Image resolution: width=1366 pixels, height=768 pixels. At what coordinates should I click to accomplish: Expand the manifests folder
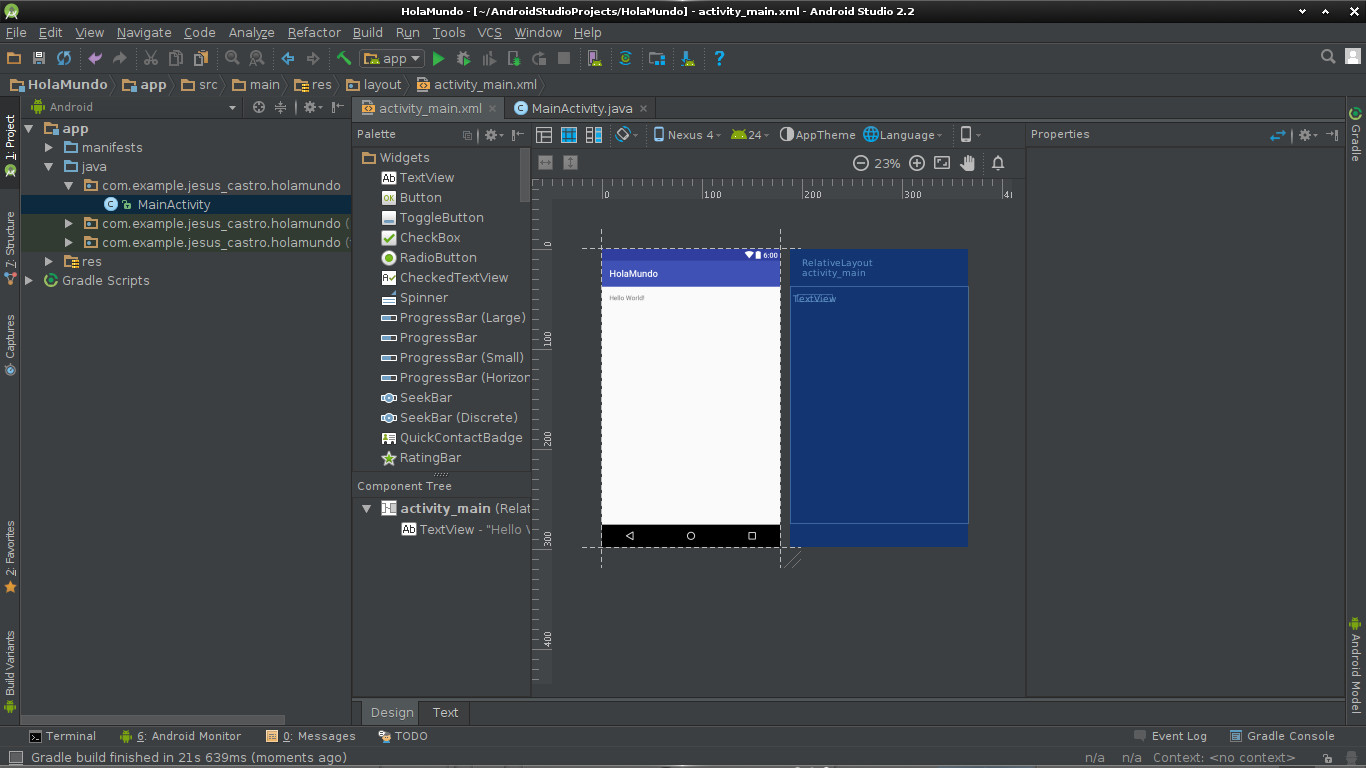tap(48, 148)
